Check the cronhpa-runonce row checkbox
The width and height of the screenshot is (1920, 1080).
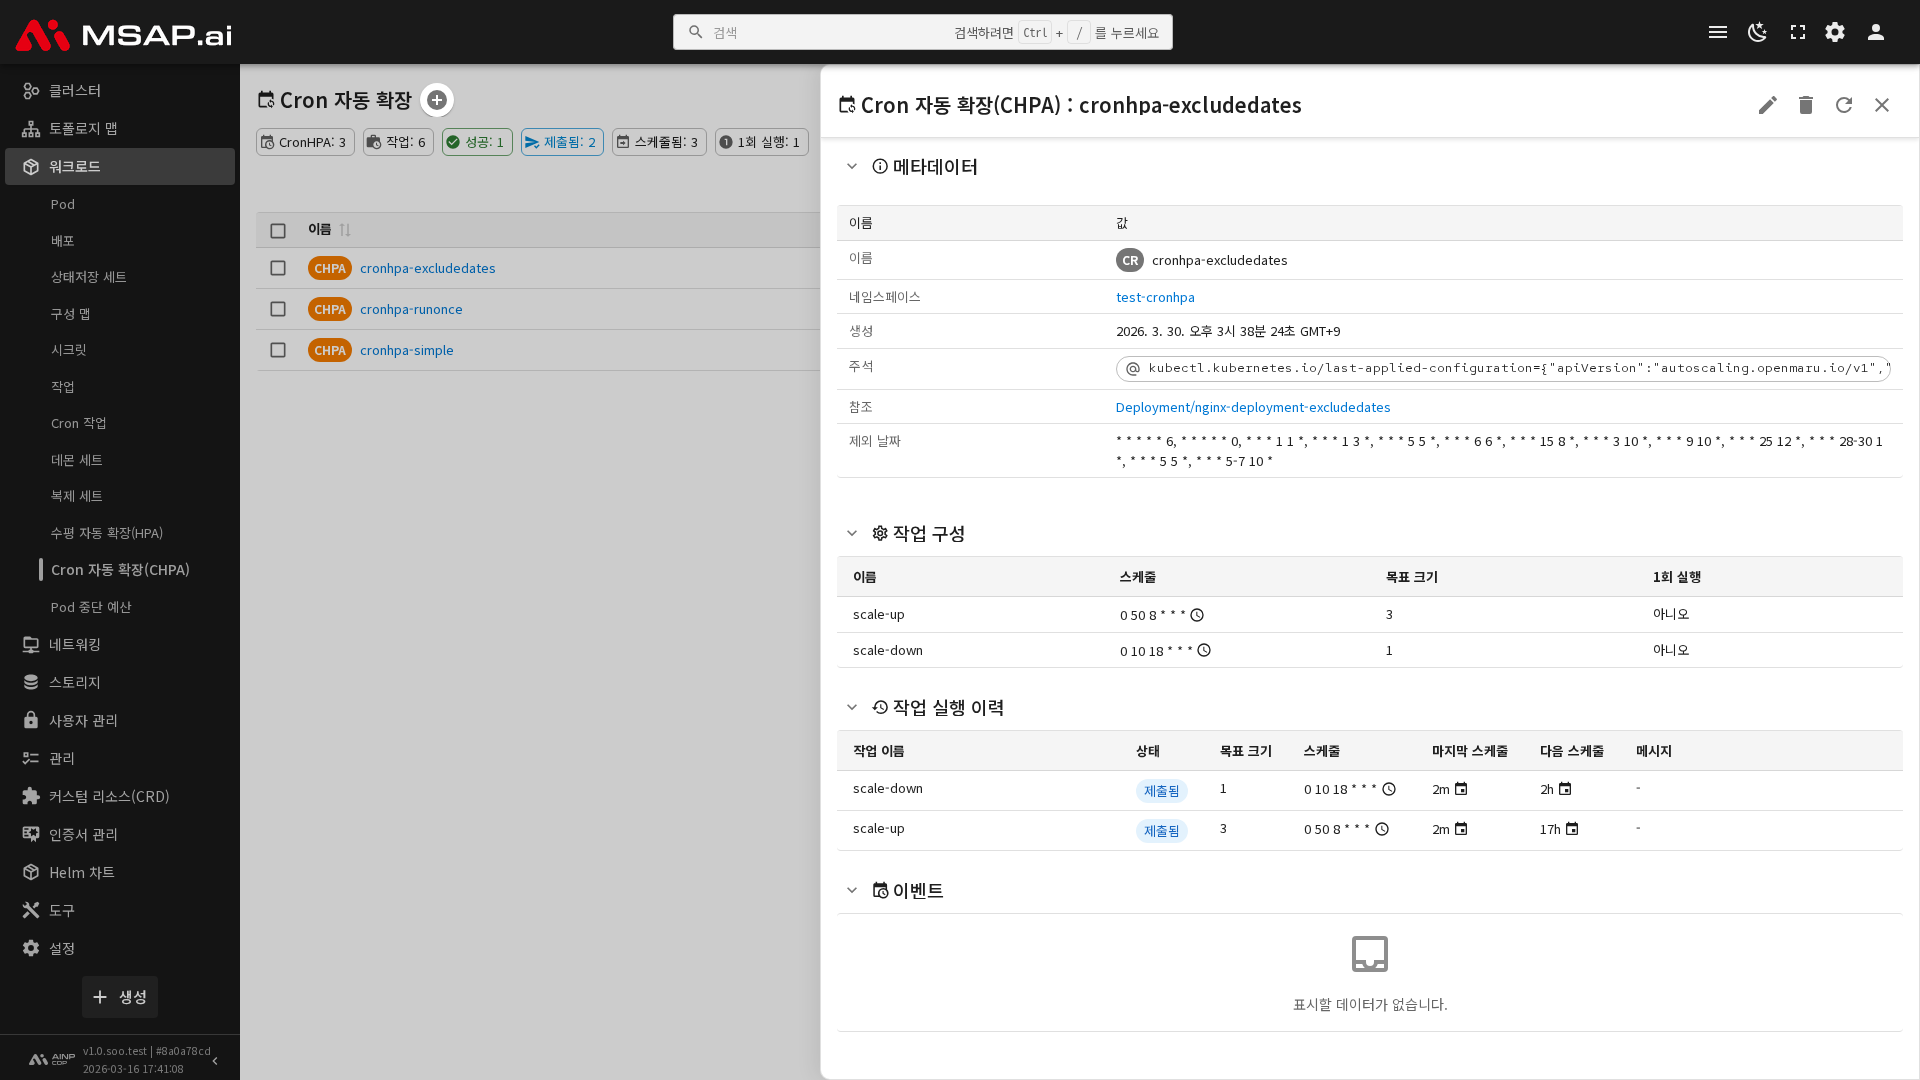pos(278,309)
